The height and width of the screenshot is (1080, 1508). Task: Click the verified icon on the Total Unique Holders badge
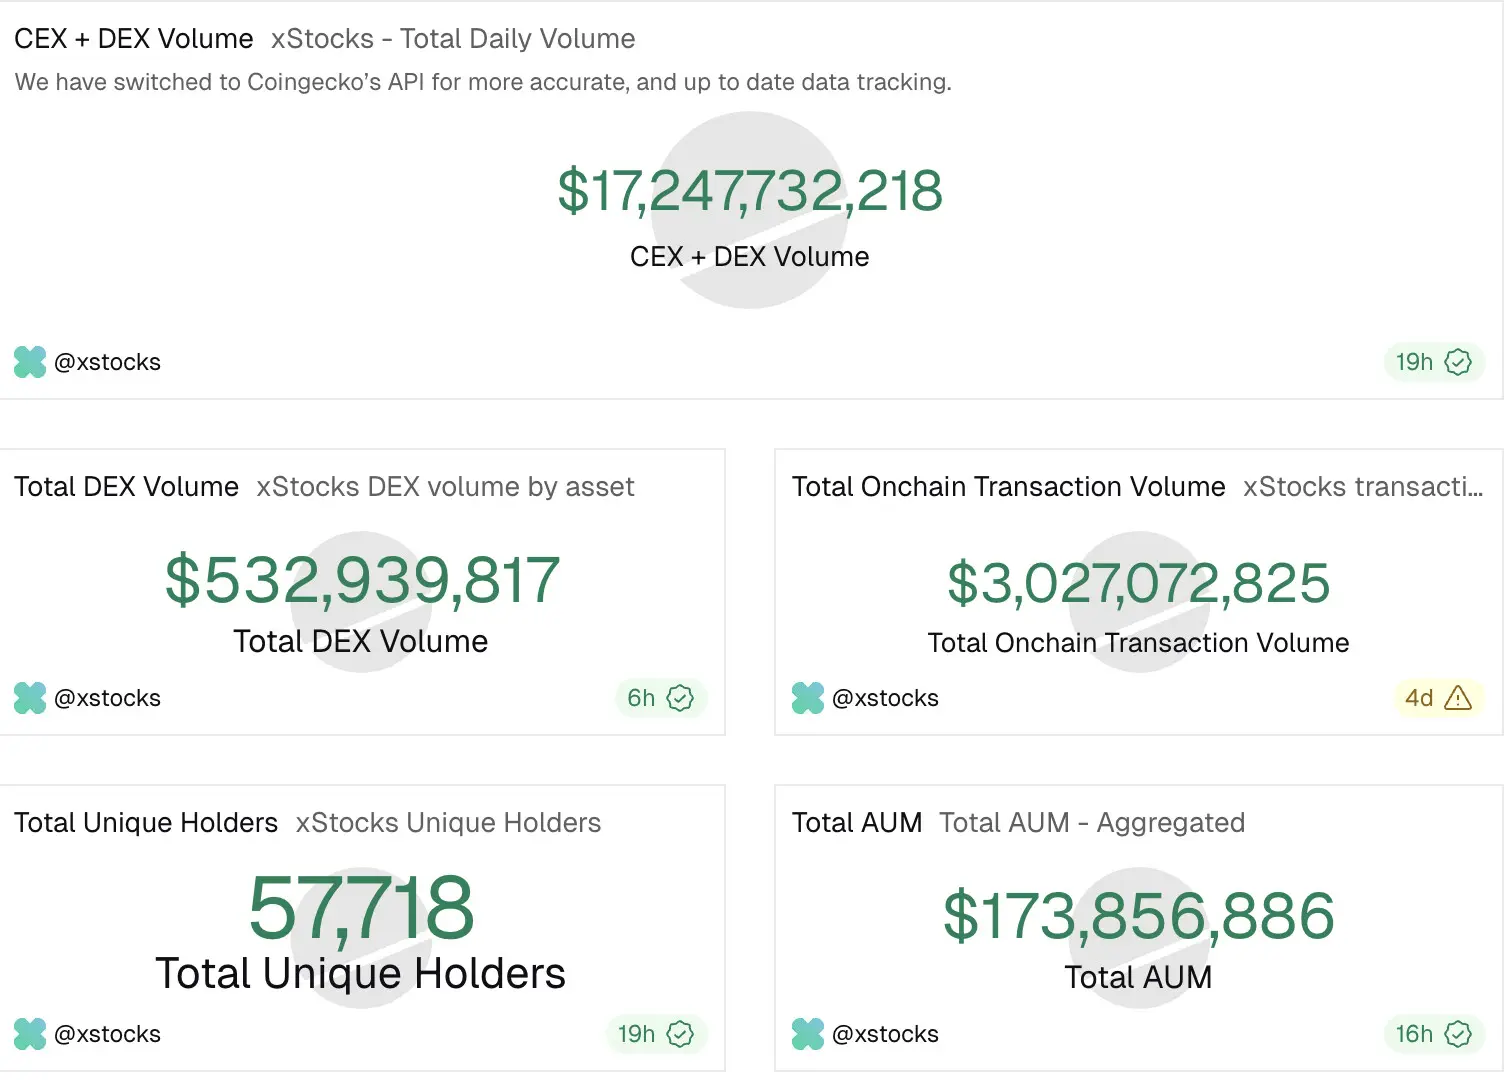click(x=681, y=1034)
